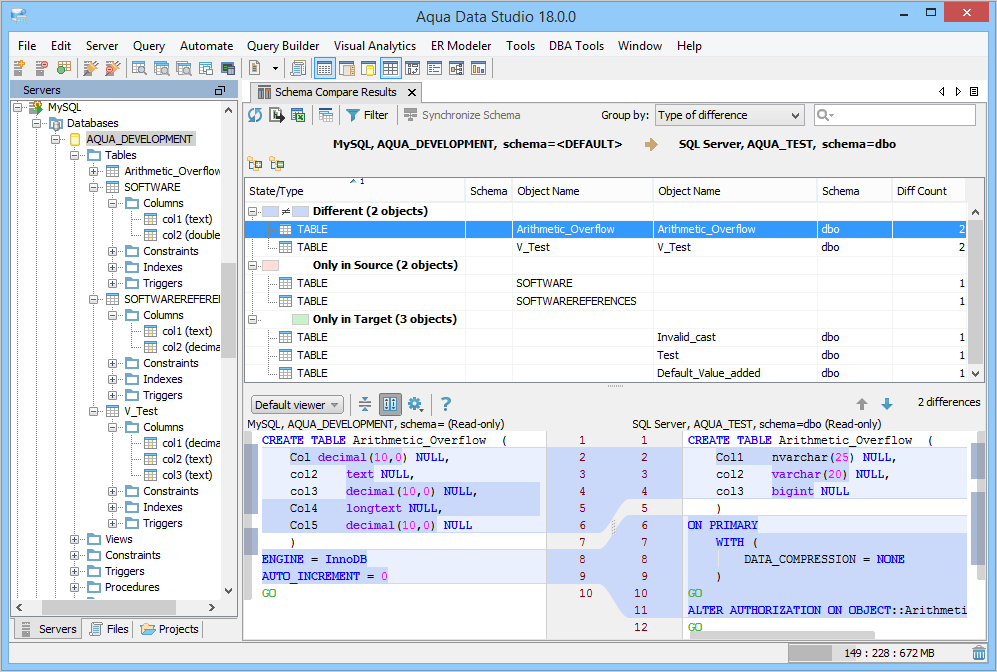Click the Expand All tree icon
997x672 pixels.
255,164
